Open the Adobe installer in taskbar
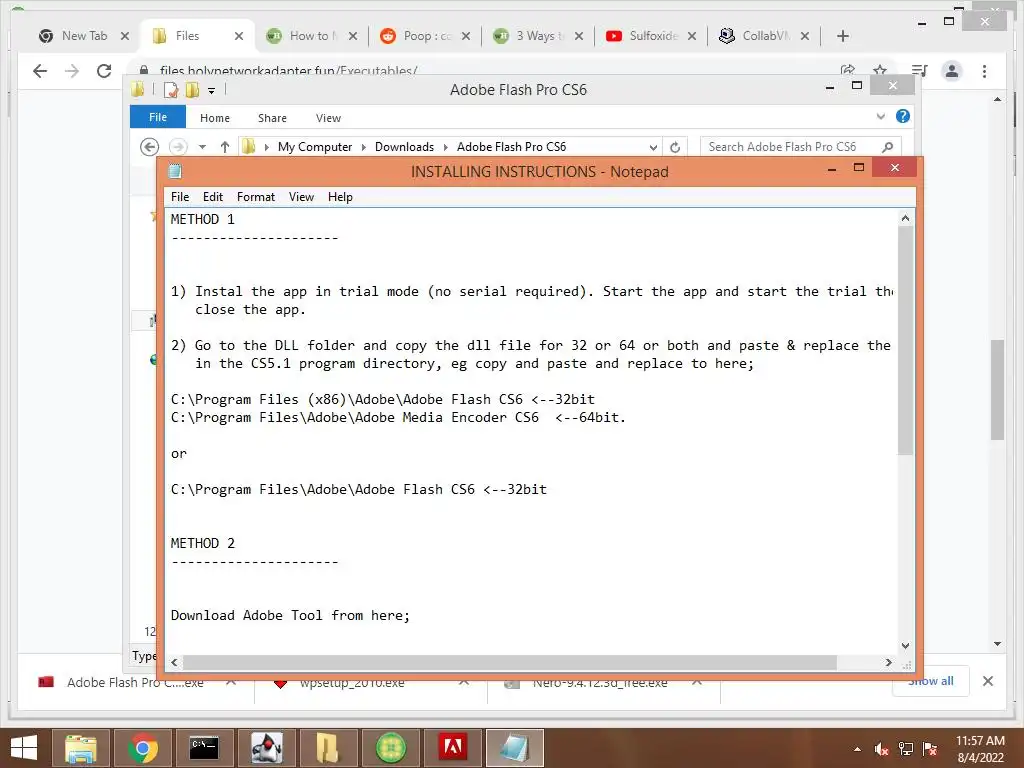The width and height of the screenshot is (1024, 768). [453, 748]
